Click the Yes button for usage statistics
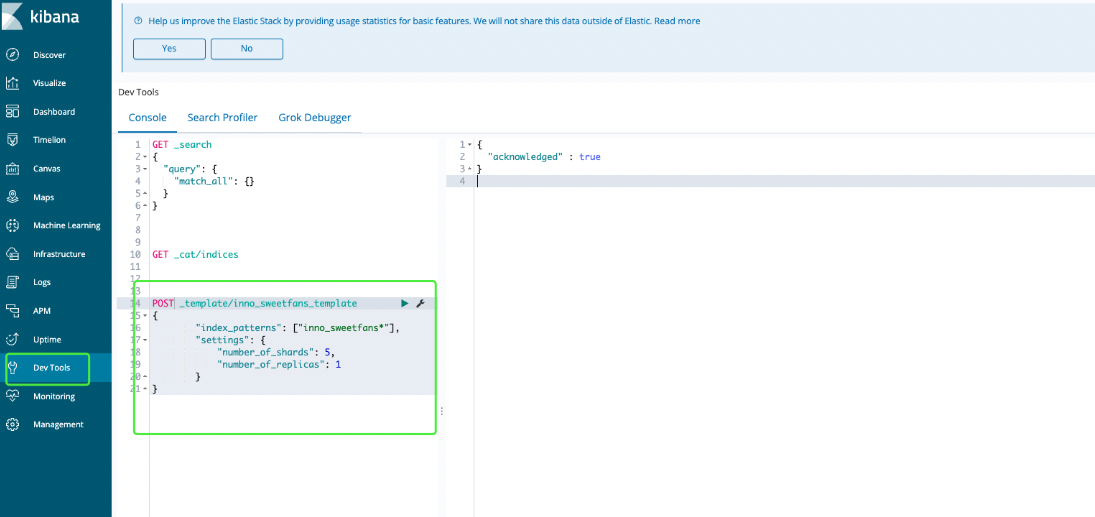The height and width of the screenshot is (517, 1095). (169, 48)
